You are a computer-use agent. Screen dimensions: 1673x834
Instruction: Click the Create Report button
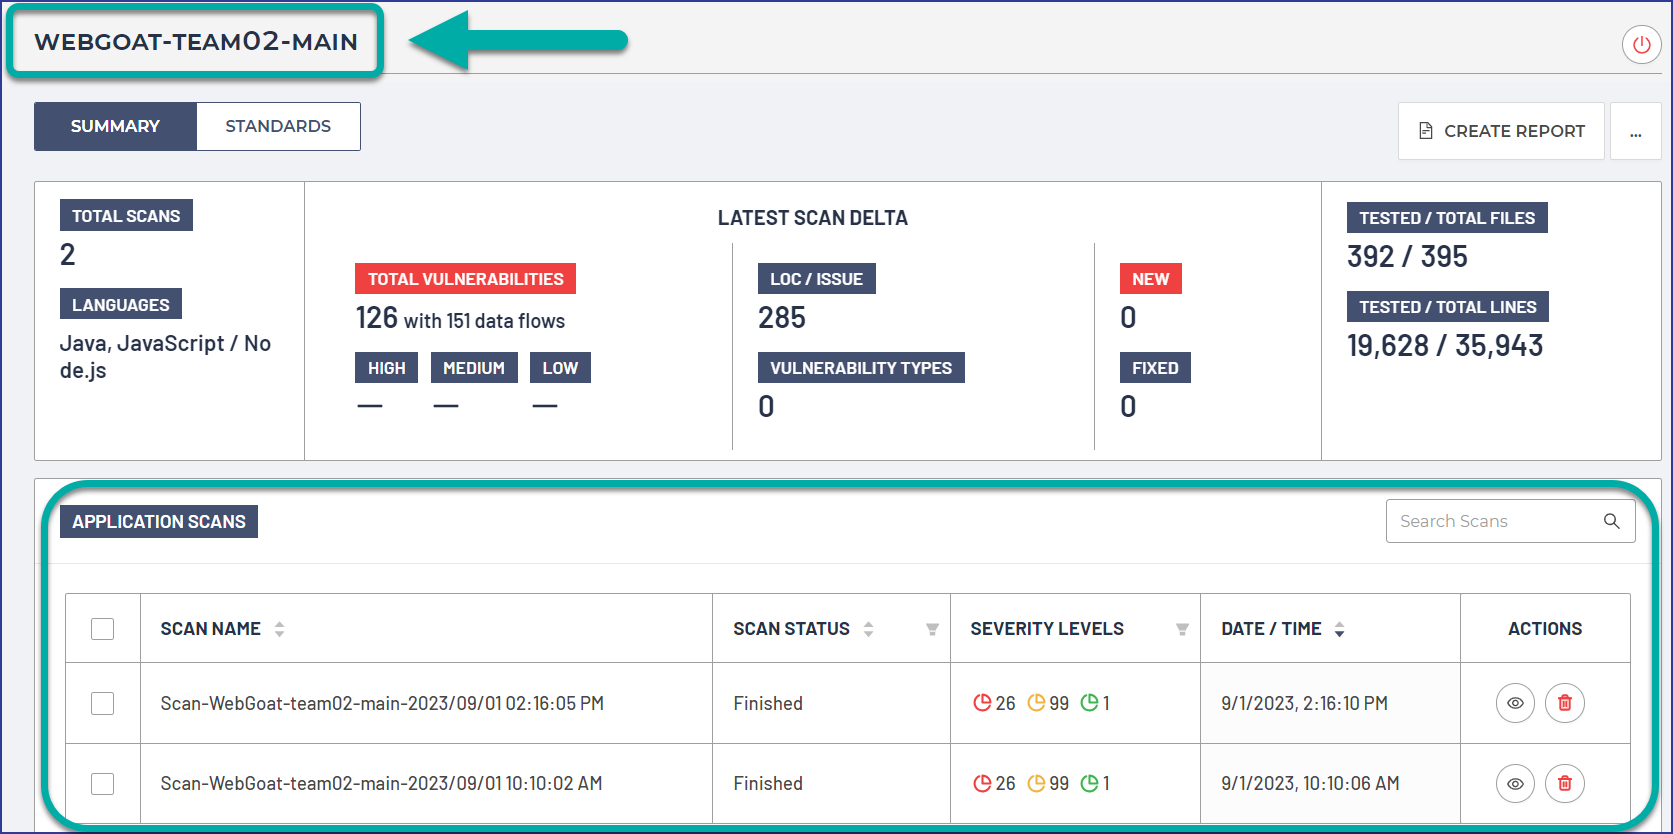coord(1501,131)
